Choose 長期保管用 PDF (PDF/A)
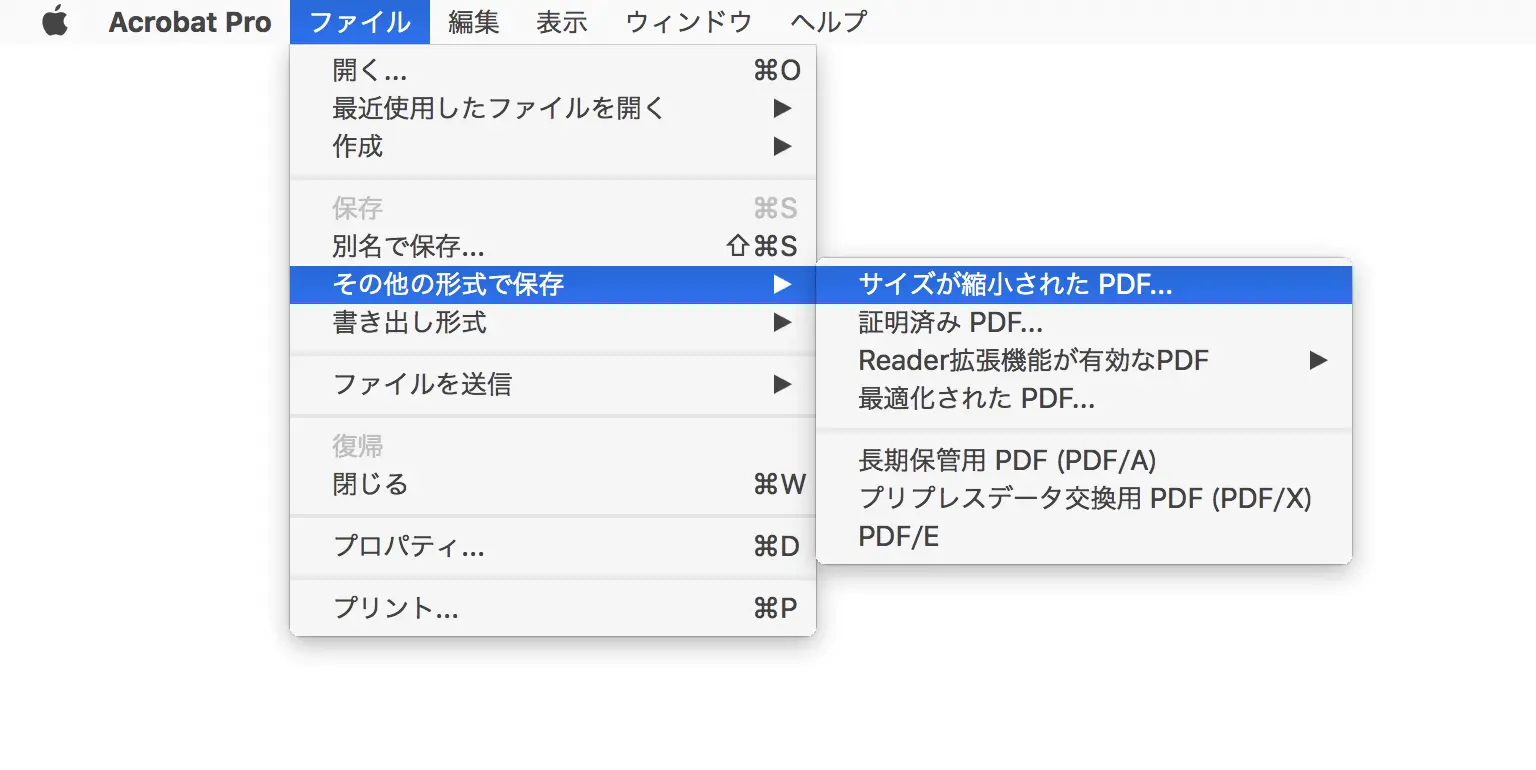The image size is (1536, 770). [1084, 460]
